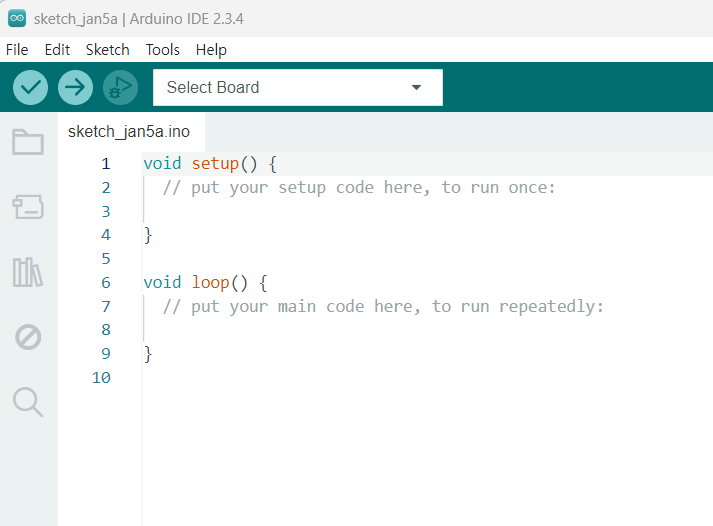Click the Verify checkmark button
Screen dimensions: 713x526
[x=30, y=87]
